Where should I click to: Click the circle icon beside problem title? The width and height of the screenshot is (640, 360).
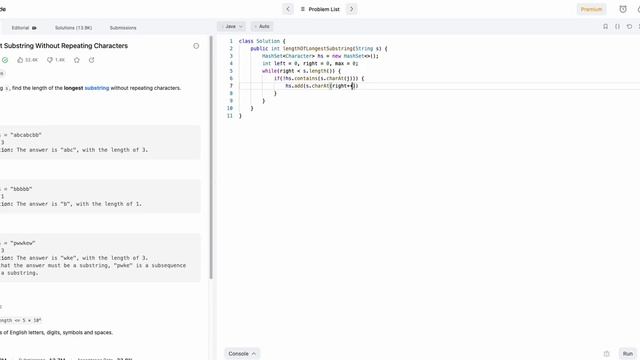click(x=196, y=46)
